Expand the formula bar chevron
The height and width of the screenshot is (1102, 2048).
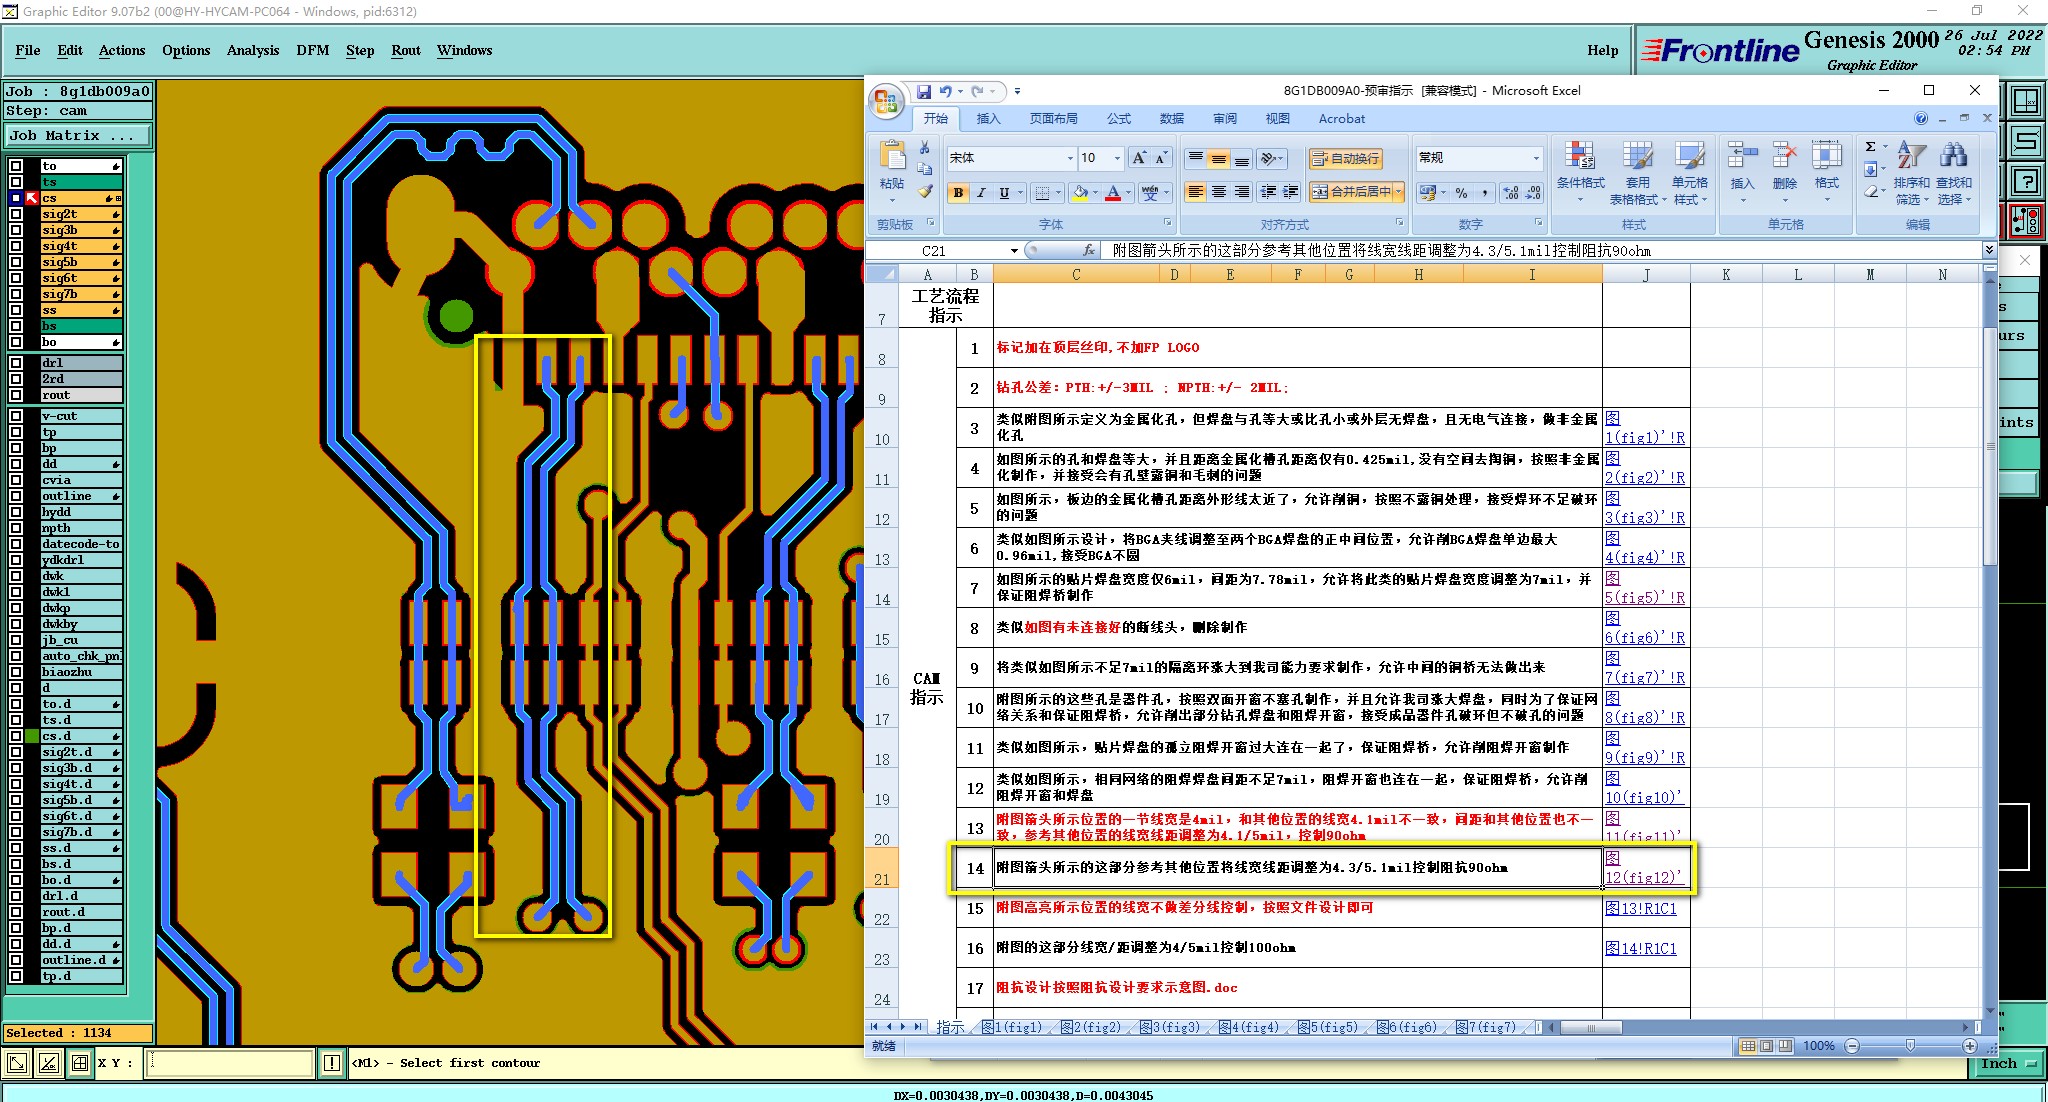(x=1989, y=250)
